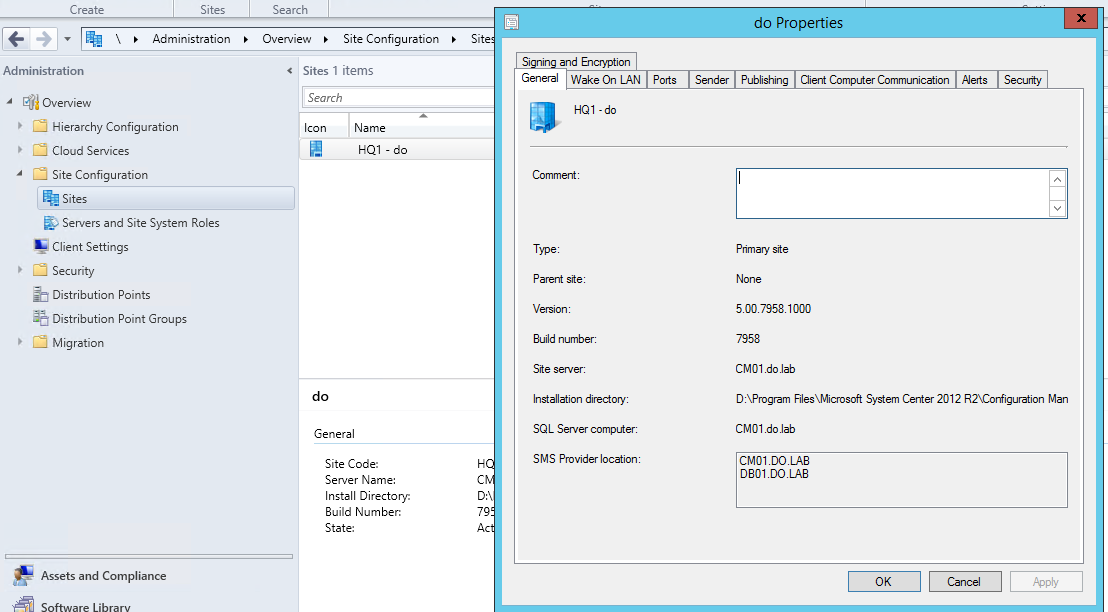The width and height of the screenshot is (1108, 612).
Task: Open the Sender tab
Action: [712, 80]
